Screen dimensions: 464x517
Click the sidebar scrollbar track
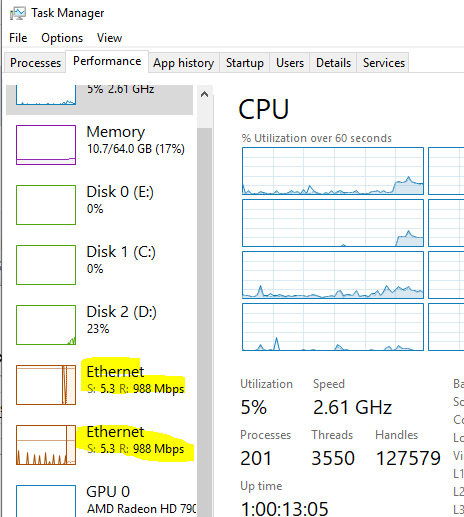204,322
